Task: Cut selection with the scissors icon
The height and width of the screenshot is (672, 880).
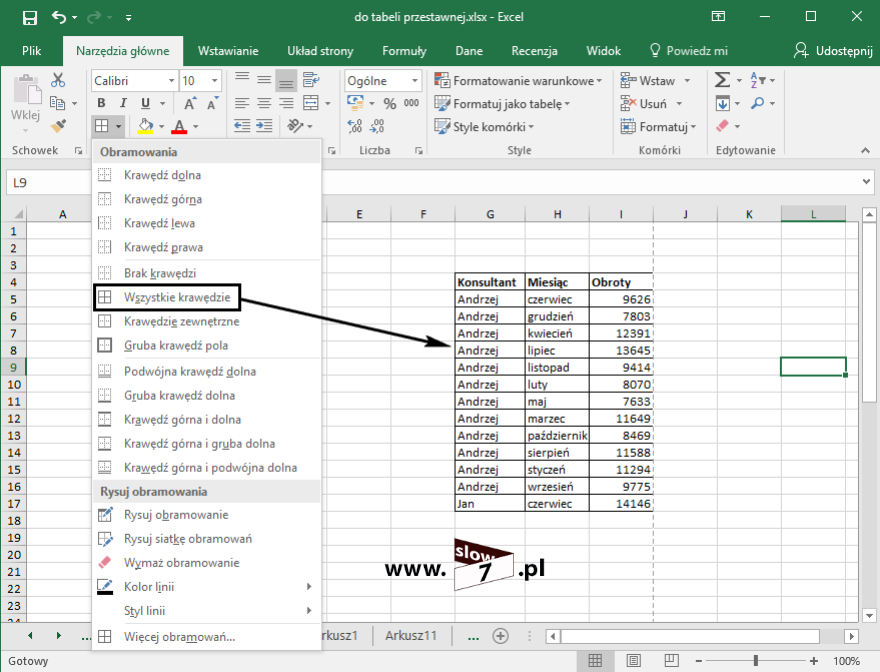Action: click(x=58, y=80)
